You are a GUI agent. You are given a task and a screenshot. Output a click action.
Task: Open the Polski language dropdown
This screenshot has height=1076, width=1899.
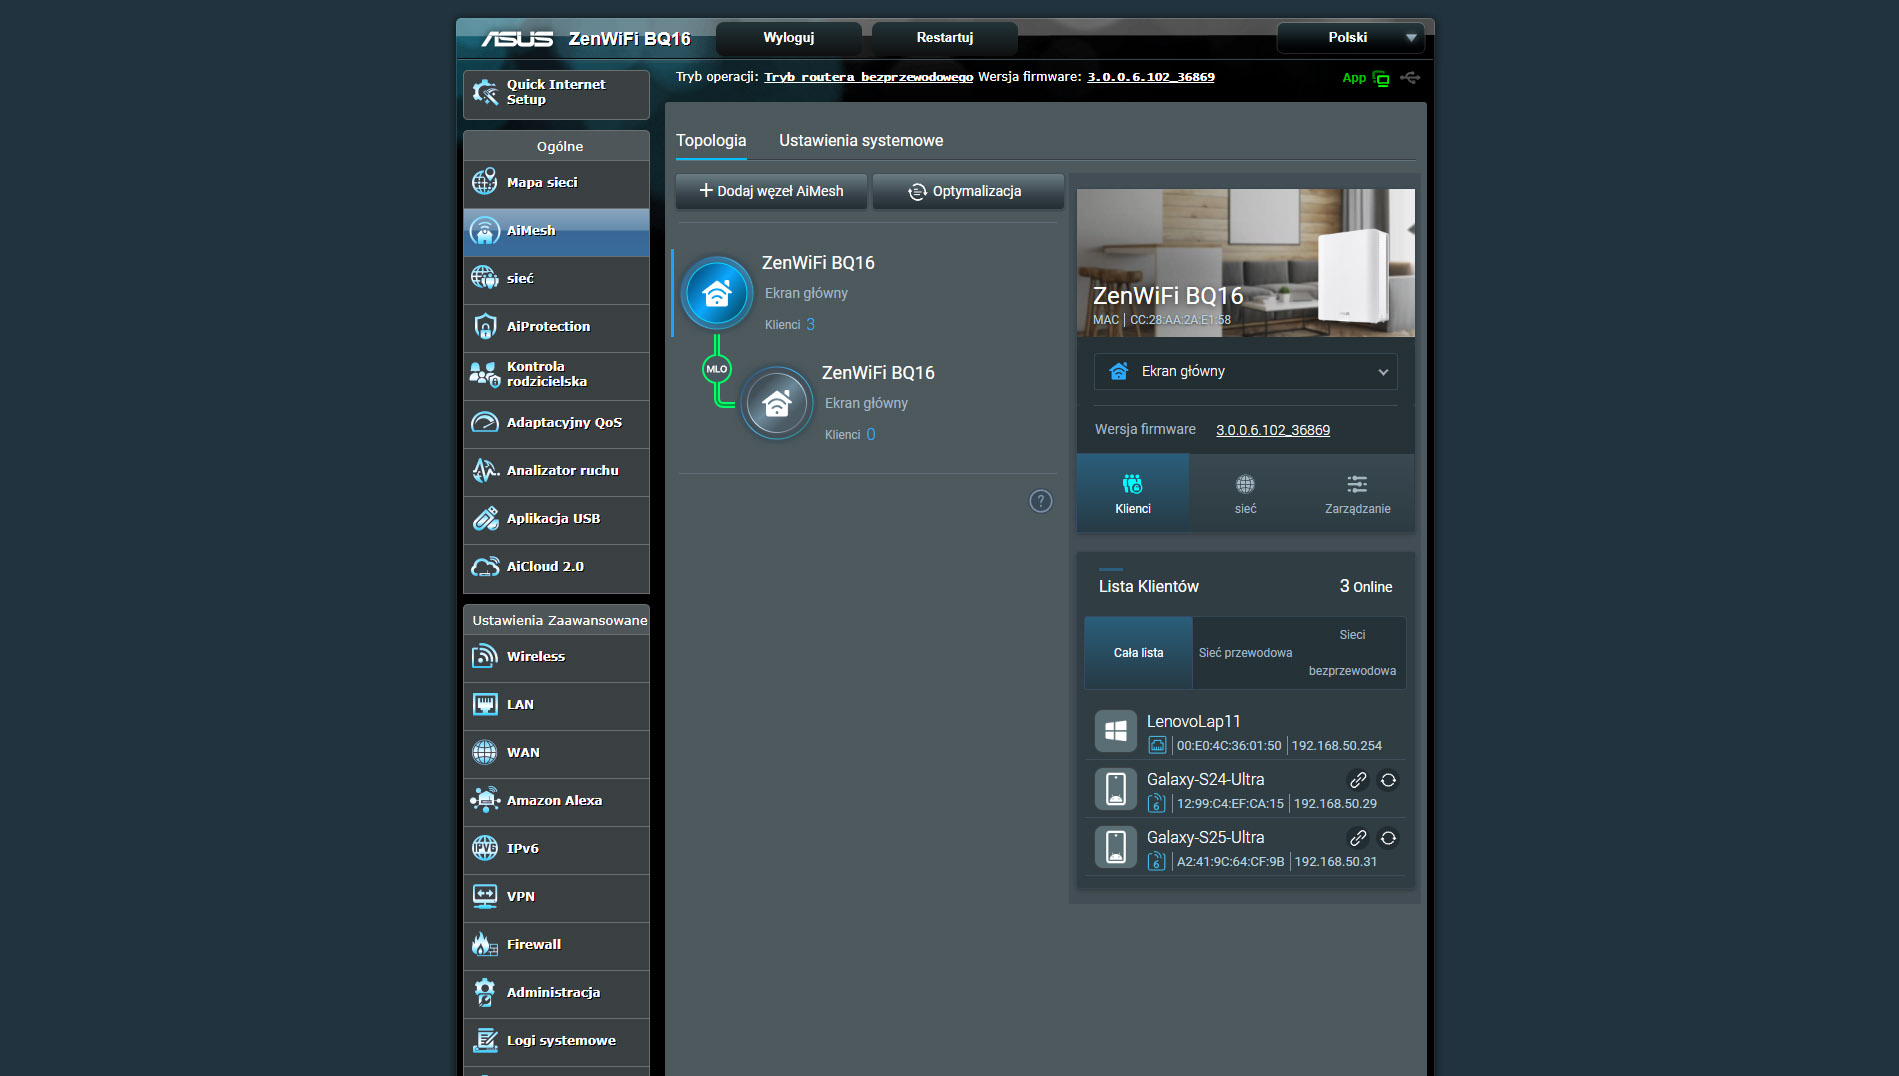click(x=1351, y=38)
